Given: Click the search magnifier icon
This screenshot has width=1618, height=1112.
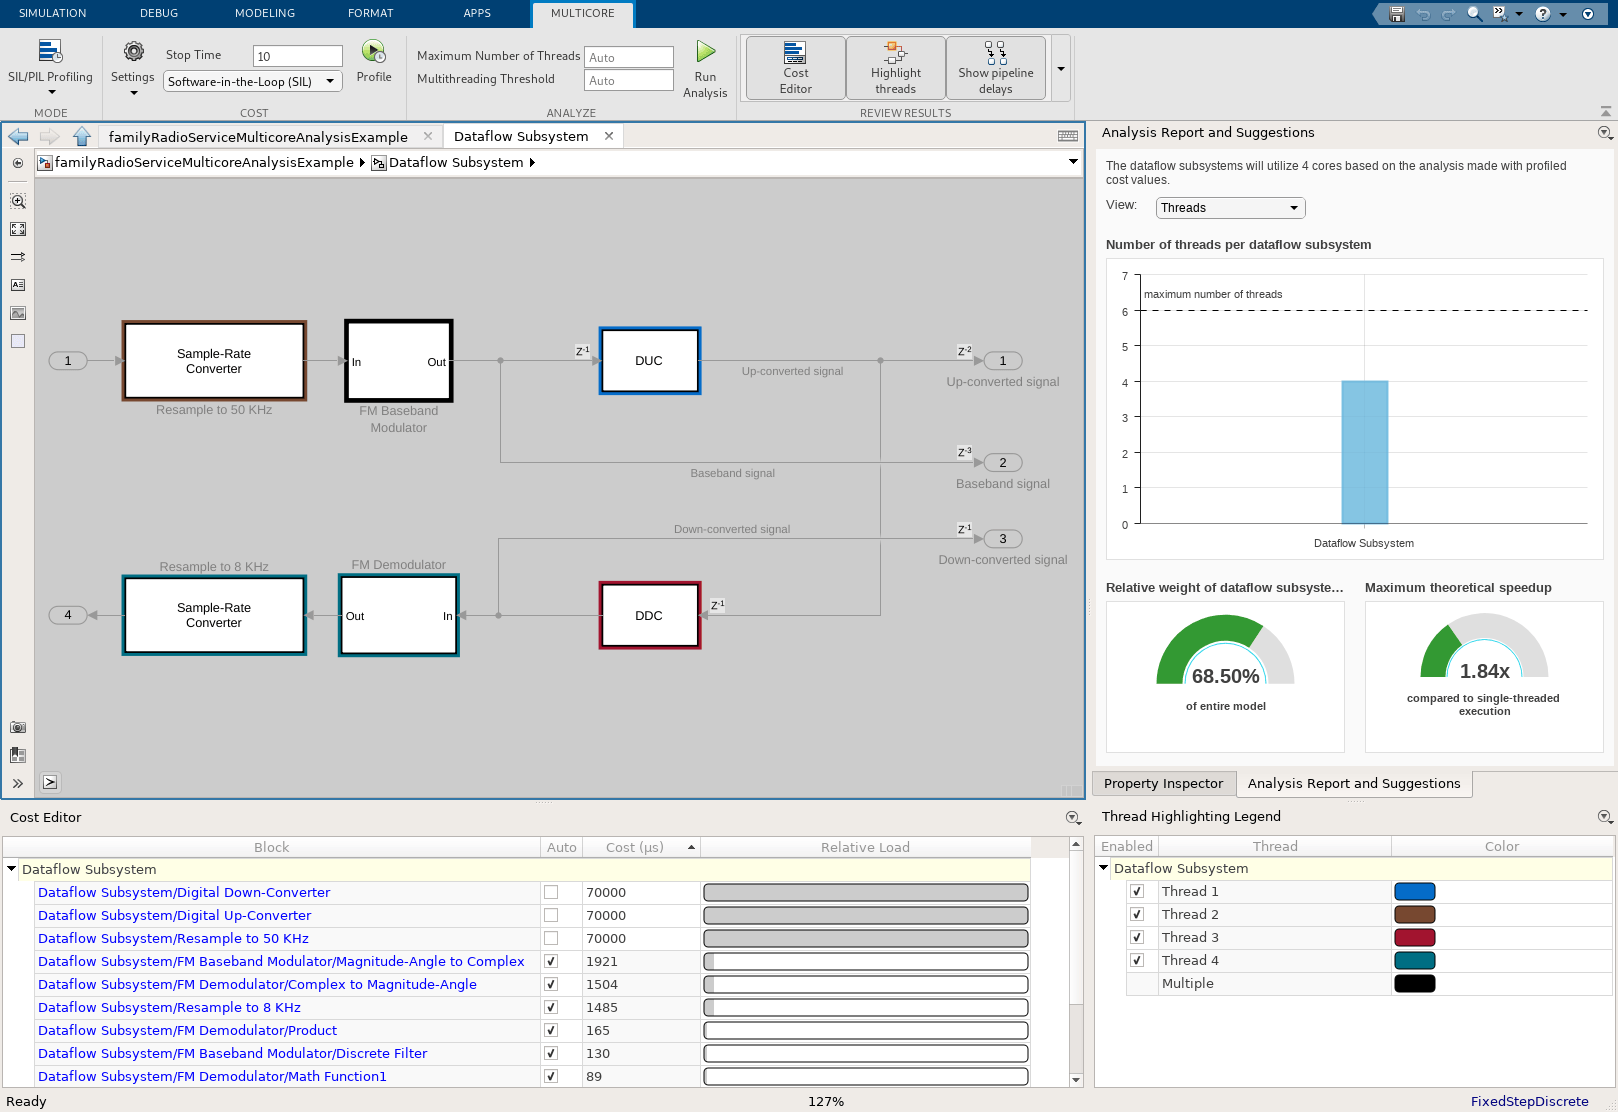Looking at the screenshot, I should coord(1474,14).
